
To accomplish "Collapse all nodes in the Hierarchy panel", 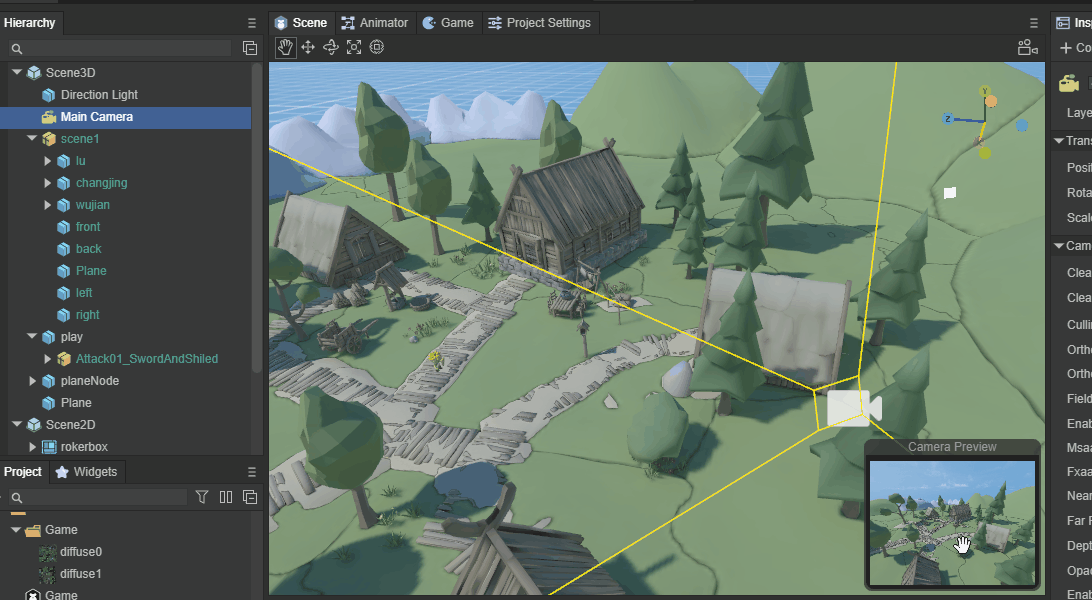I will point(250,48).
